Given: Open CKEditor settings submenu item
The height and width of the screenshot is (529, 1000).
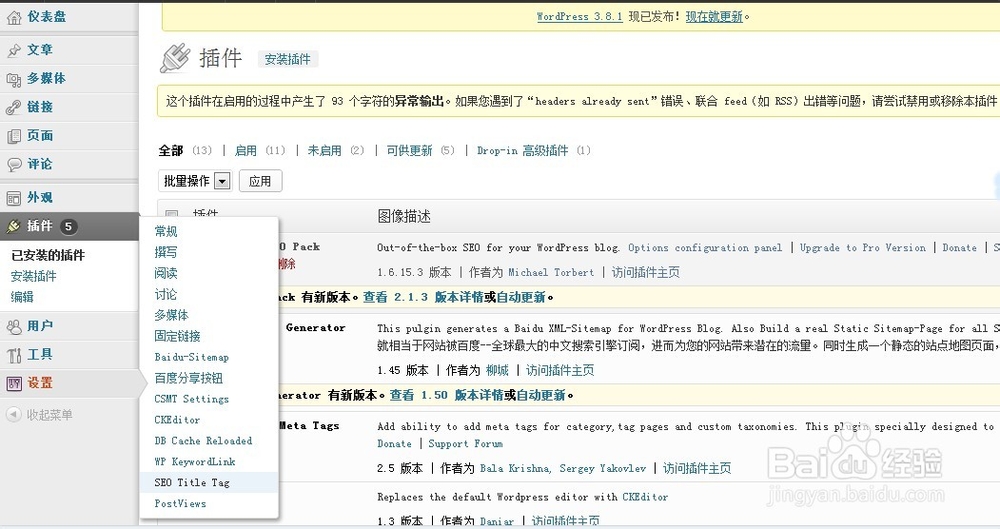Looking at the screenshot, I should 177,420.
